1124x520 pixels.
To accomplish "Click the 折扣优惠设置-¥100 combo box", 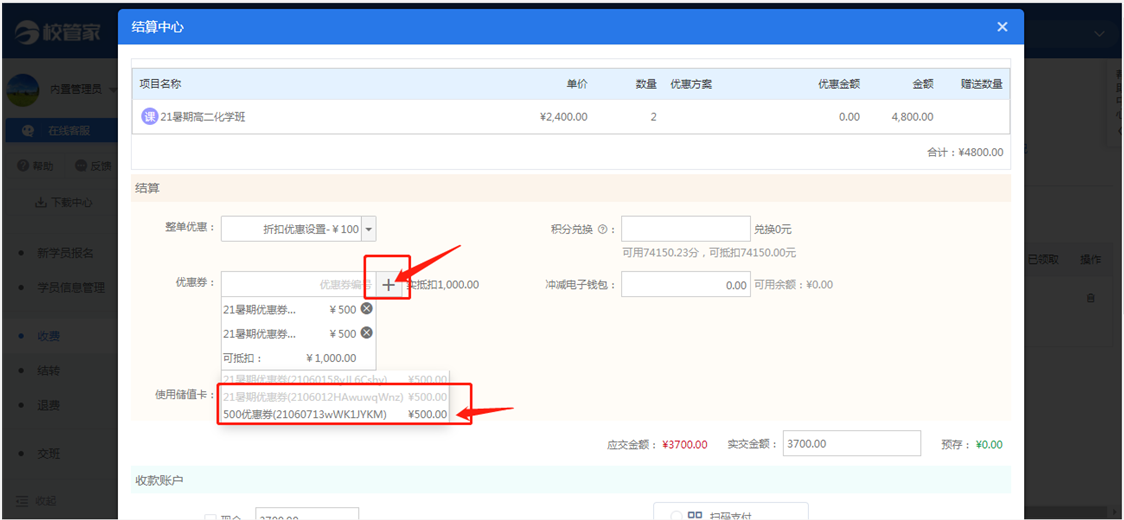I will coord(298,230).
